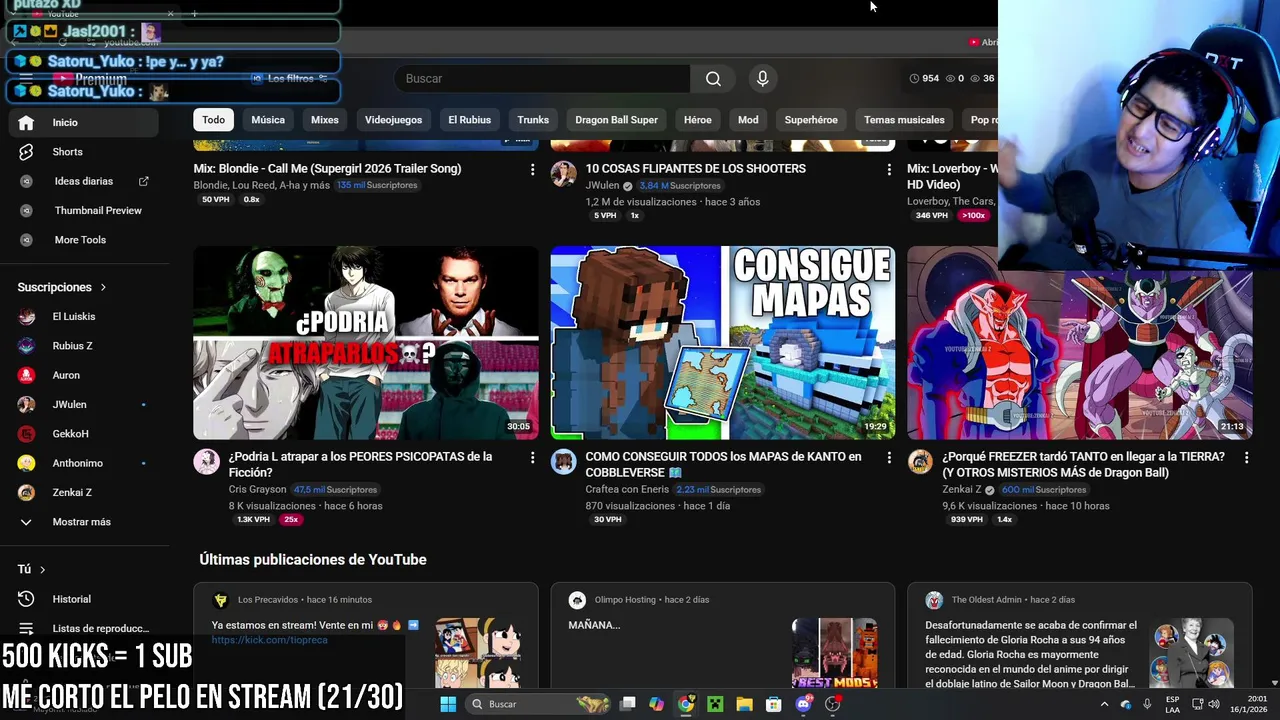Open Discord from taskbar
Image resolution: width=1280 pixels, height=720 pixels.
pos(803,704)
